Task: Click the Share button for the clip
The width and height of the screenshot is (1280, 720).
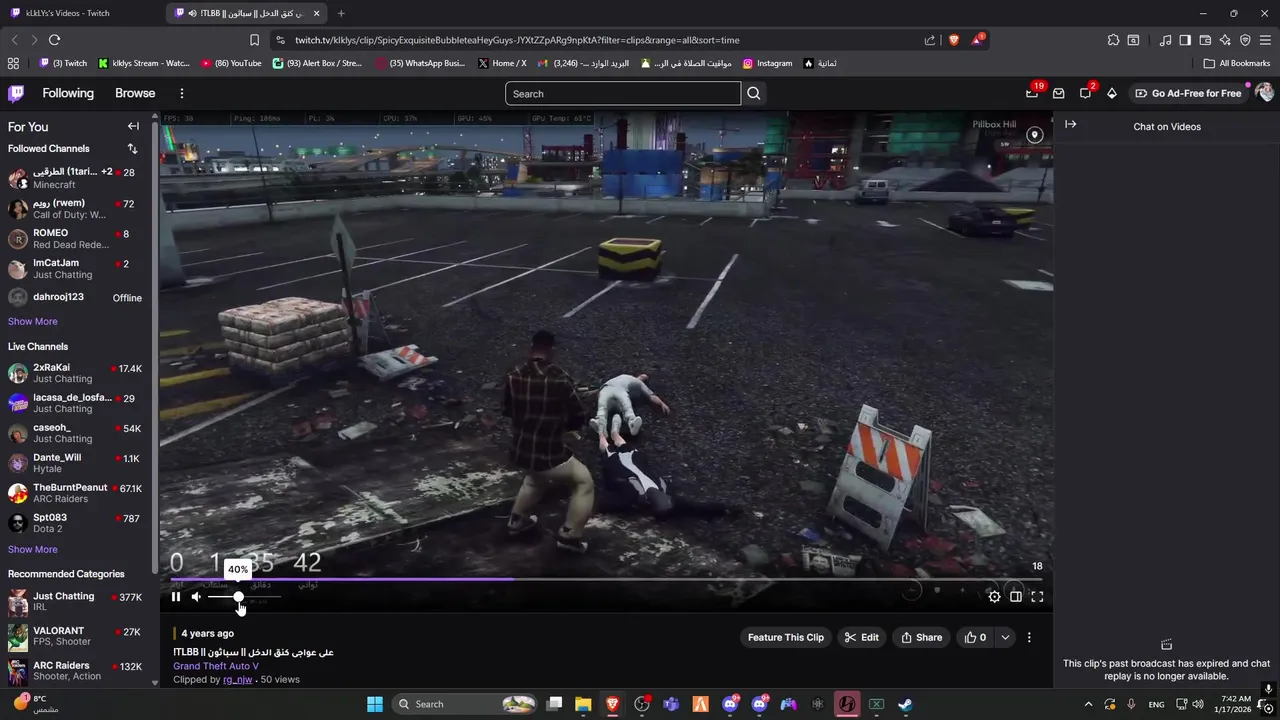Action: click(922, 637)
